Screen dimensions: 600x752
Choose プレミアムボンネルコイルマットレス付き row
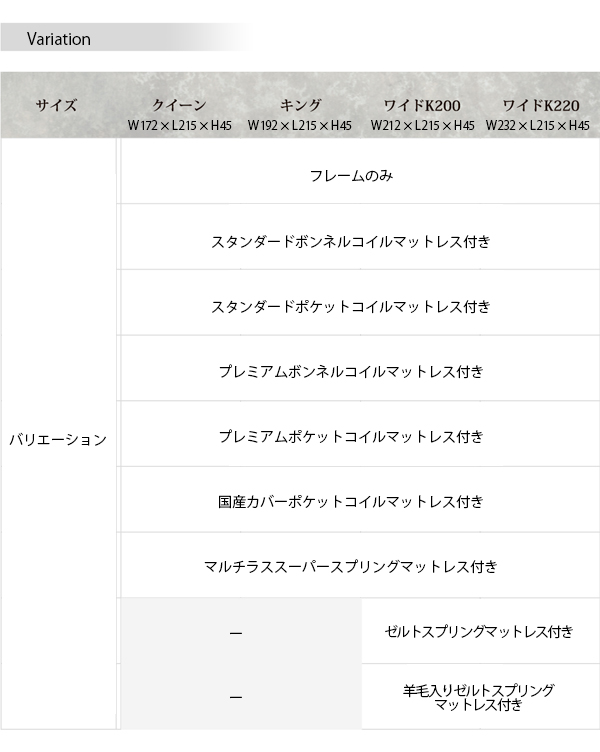coord(360,368)
